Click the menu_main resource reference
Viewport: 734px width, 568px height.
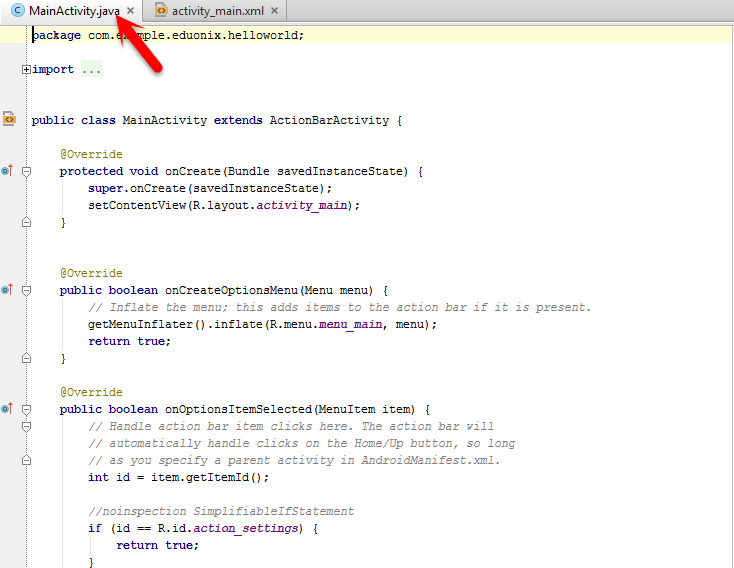(351, 325)
